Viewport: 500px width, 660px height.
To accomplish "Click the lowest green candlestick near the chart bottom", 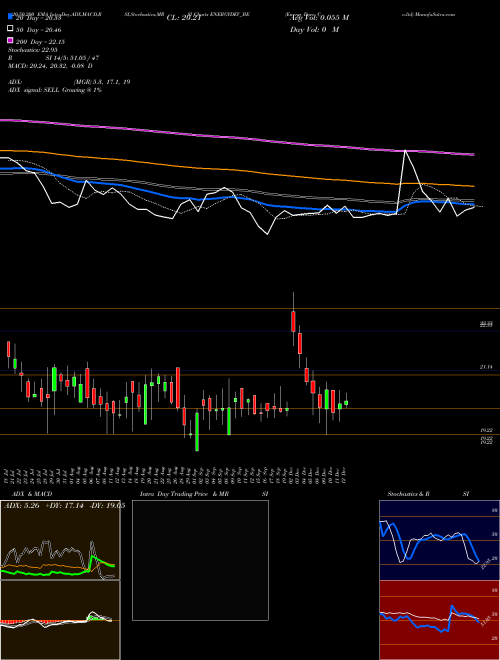I will (197, 432).
